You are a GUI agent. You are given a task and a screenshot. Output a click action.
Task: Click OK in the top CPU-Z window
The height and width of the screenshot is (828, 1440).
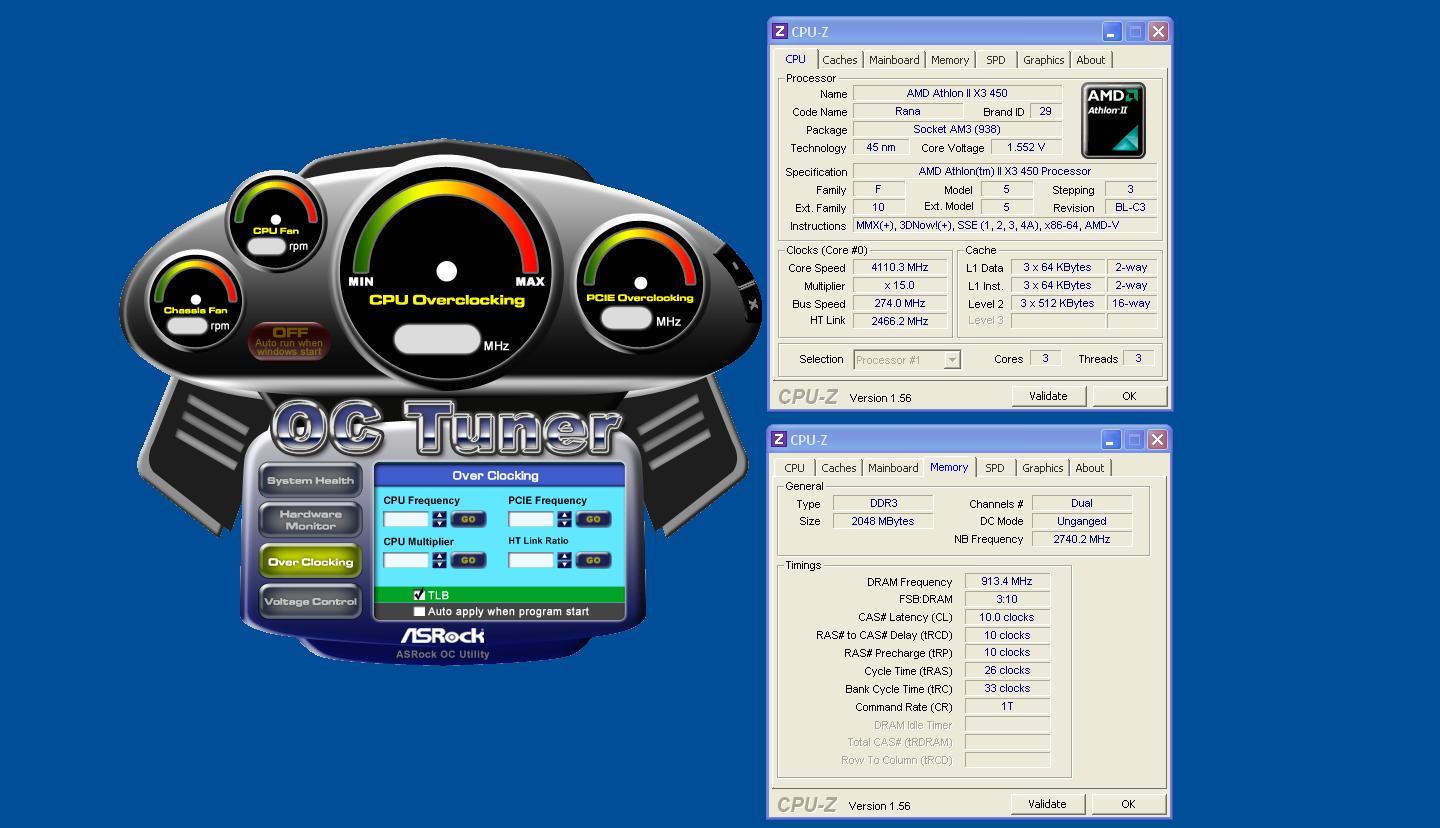click(1129, 396)
